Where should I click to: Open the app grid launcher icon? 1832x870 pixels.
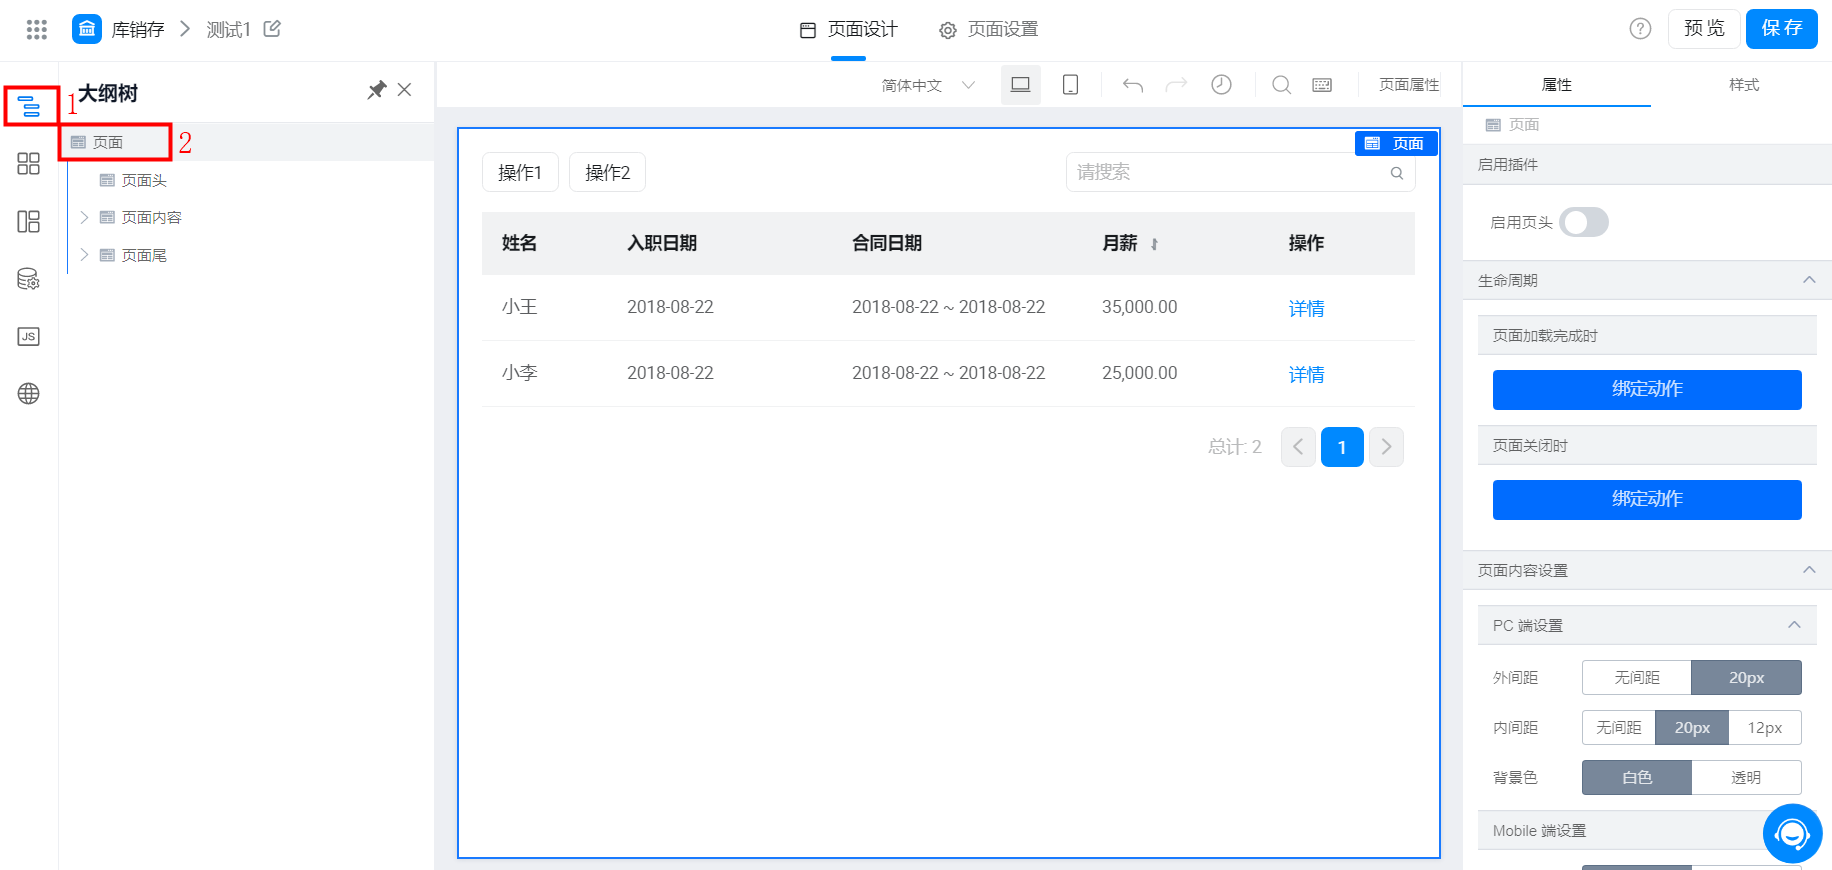pos(37,29)
